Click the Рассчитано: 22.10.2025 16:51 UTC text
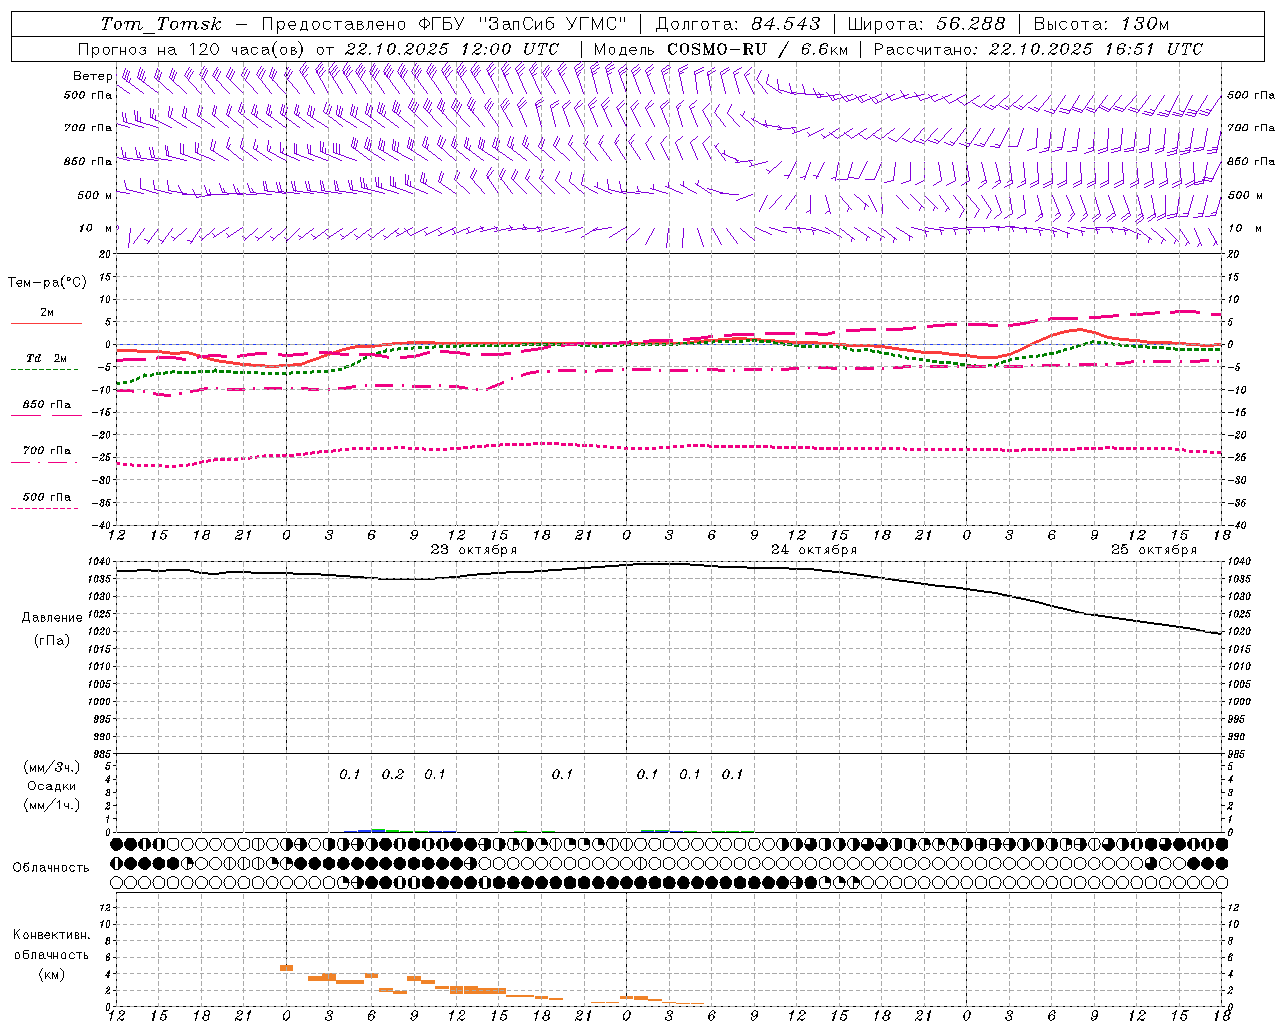This screenshot has width=1280, height=1024. coord(1038,49)
